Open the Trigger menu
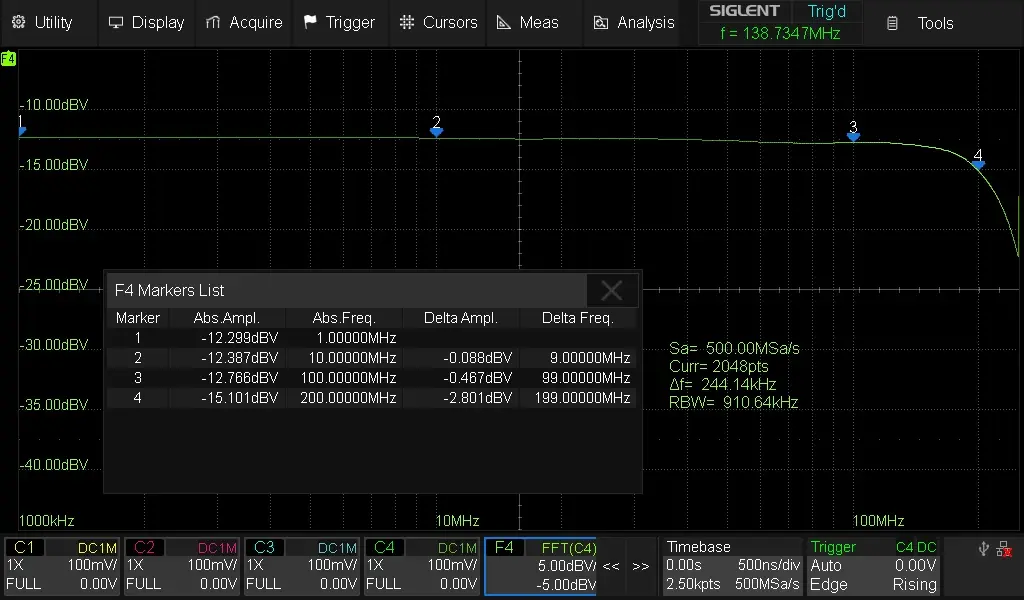Screen dimensions: 1024x600 (339, 22)
